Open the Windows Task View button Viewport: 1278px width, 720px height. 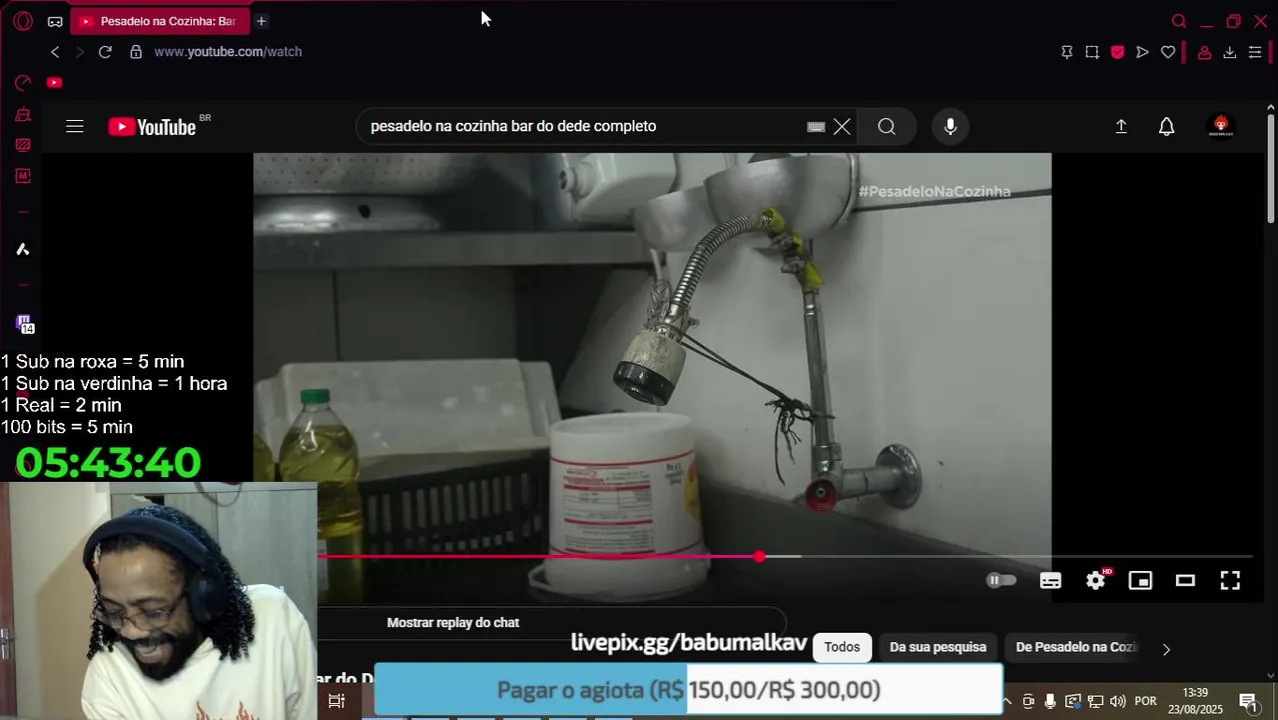click(x=336, y=701)
